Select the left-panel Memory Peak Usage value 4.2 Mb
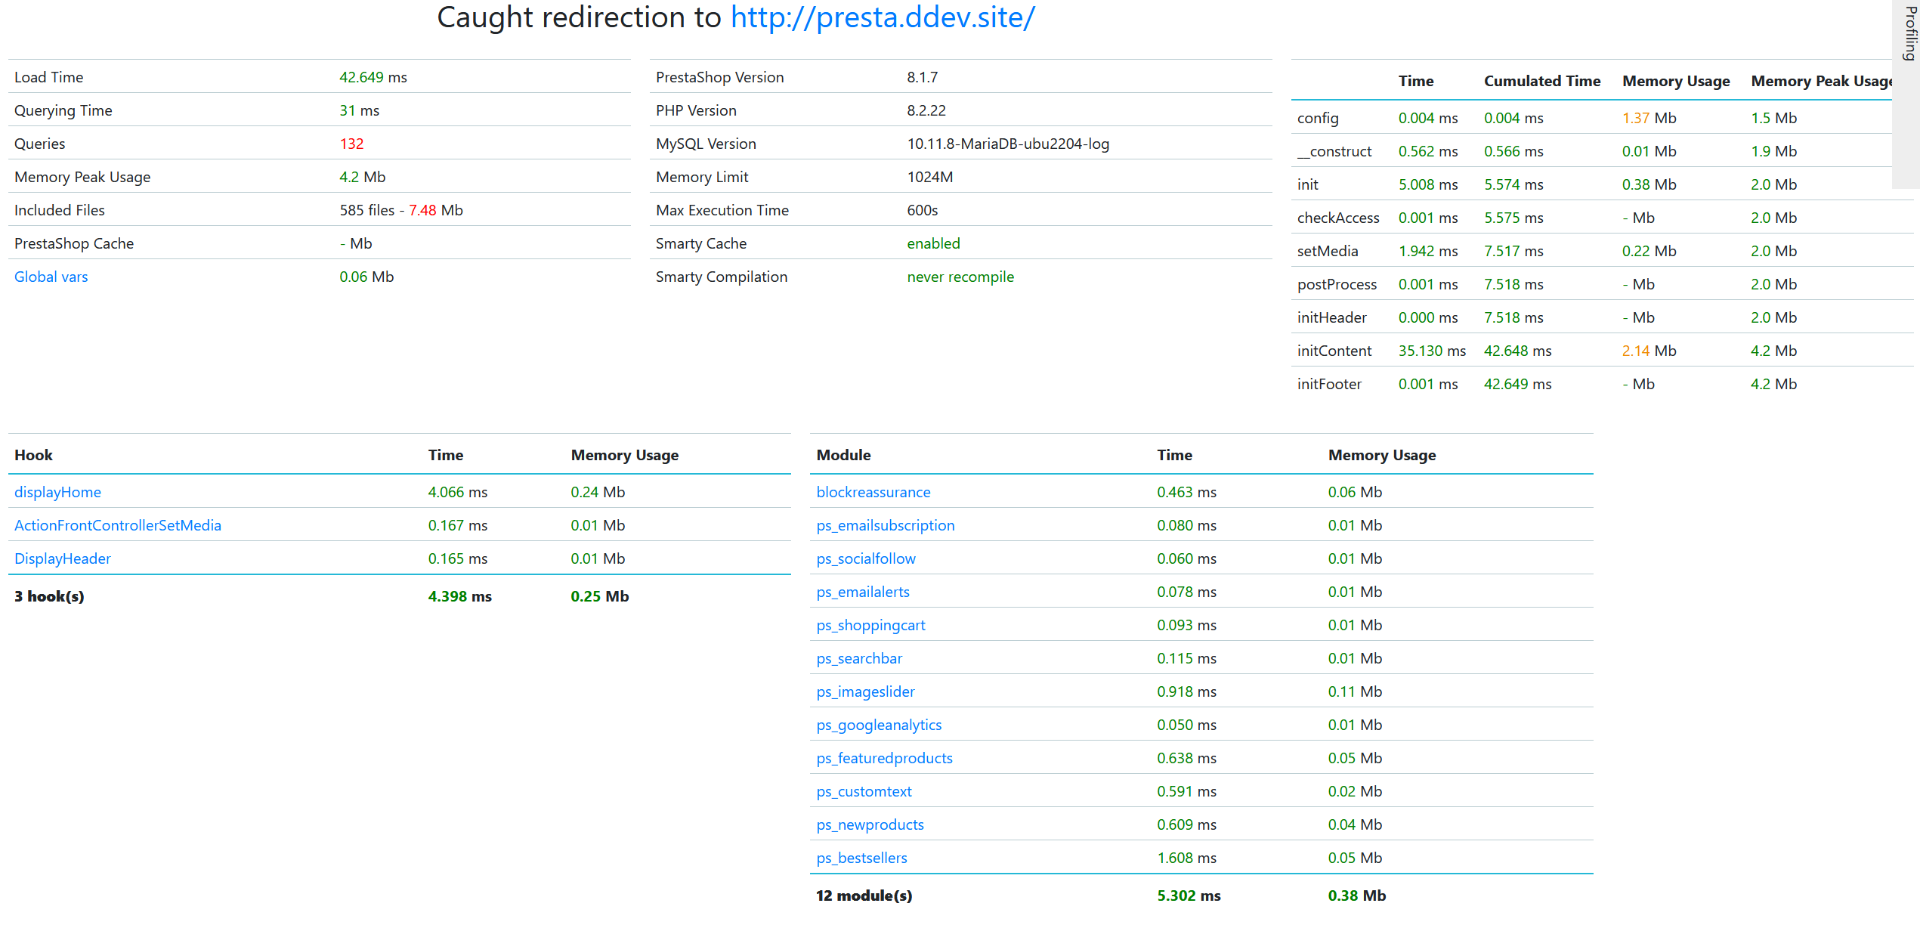The width and height of the screenshot is (1920, 928). tap(362, 177)
